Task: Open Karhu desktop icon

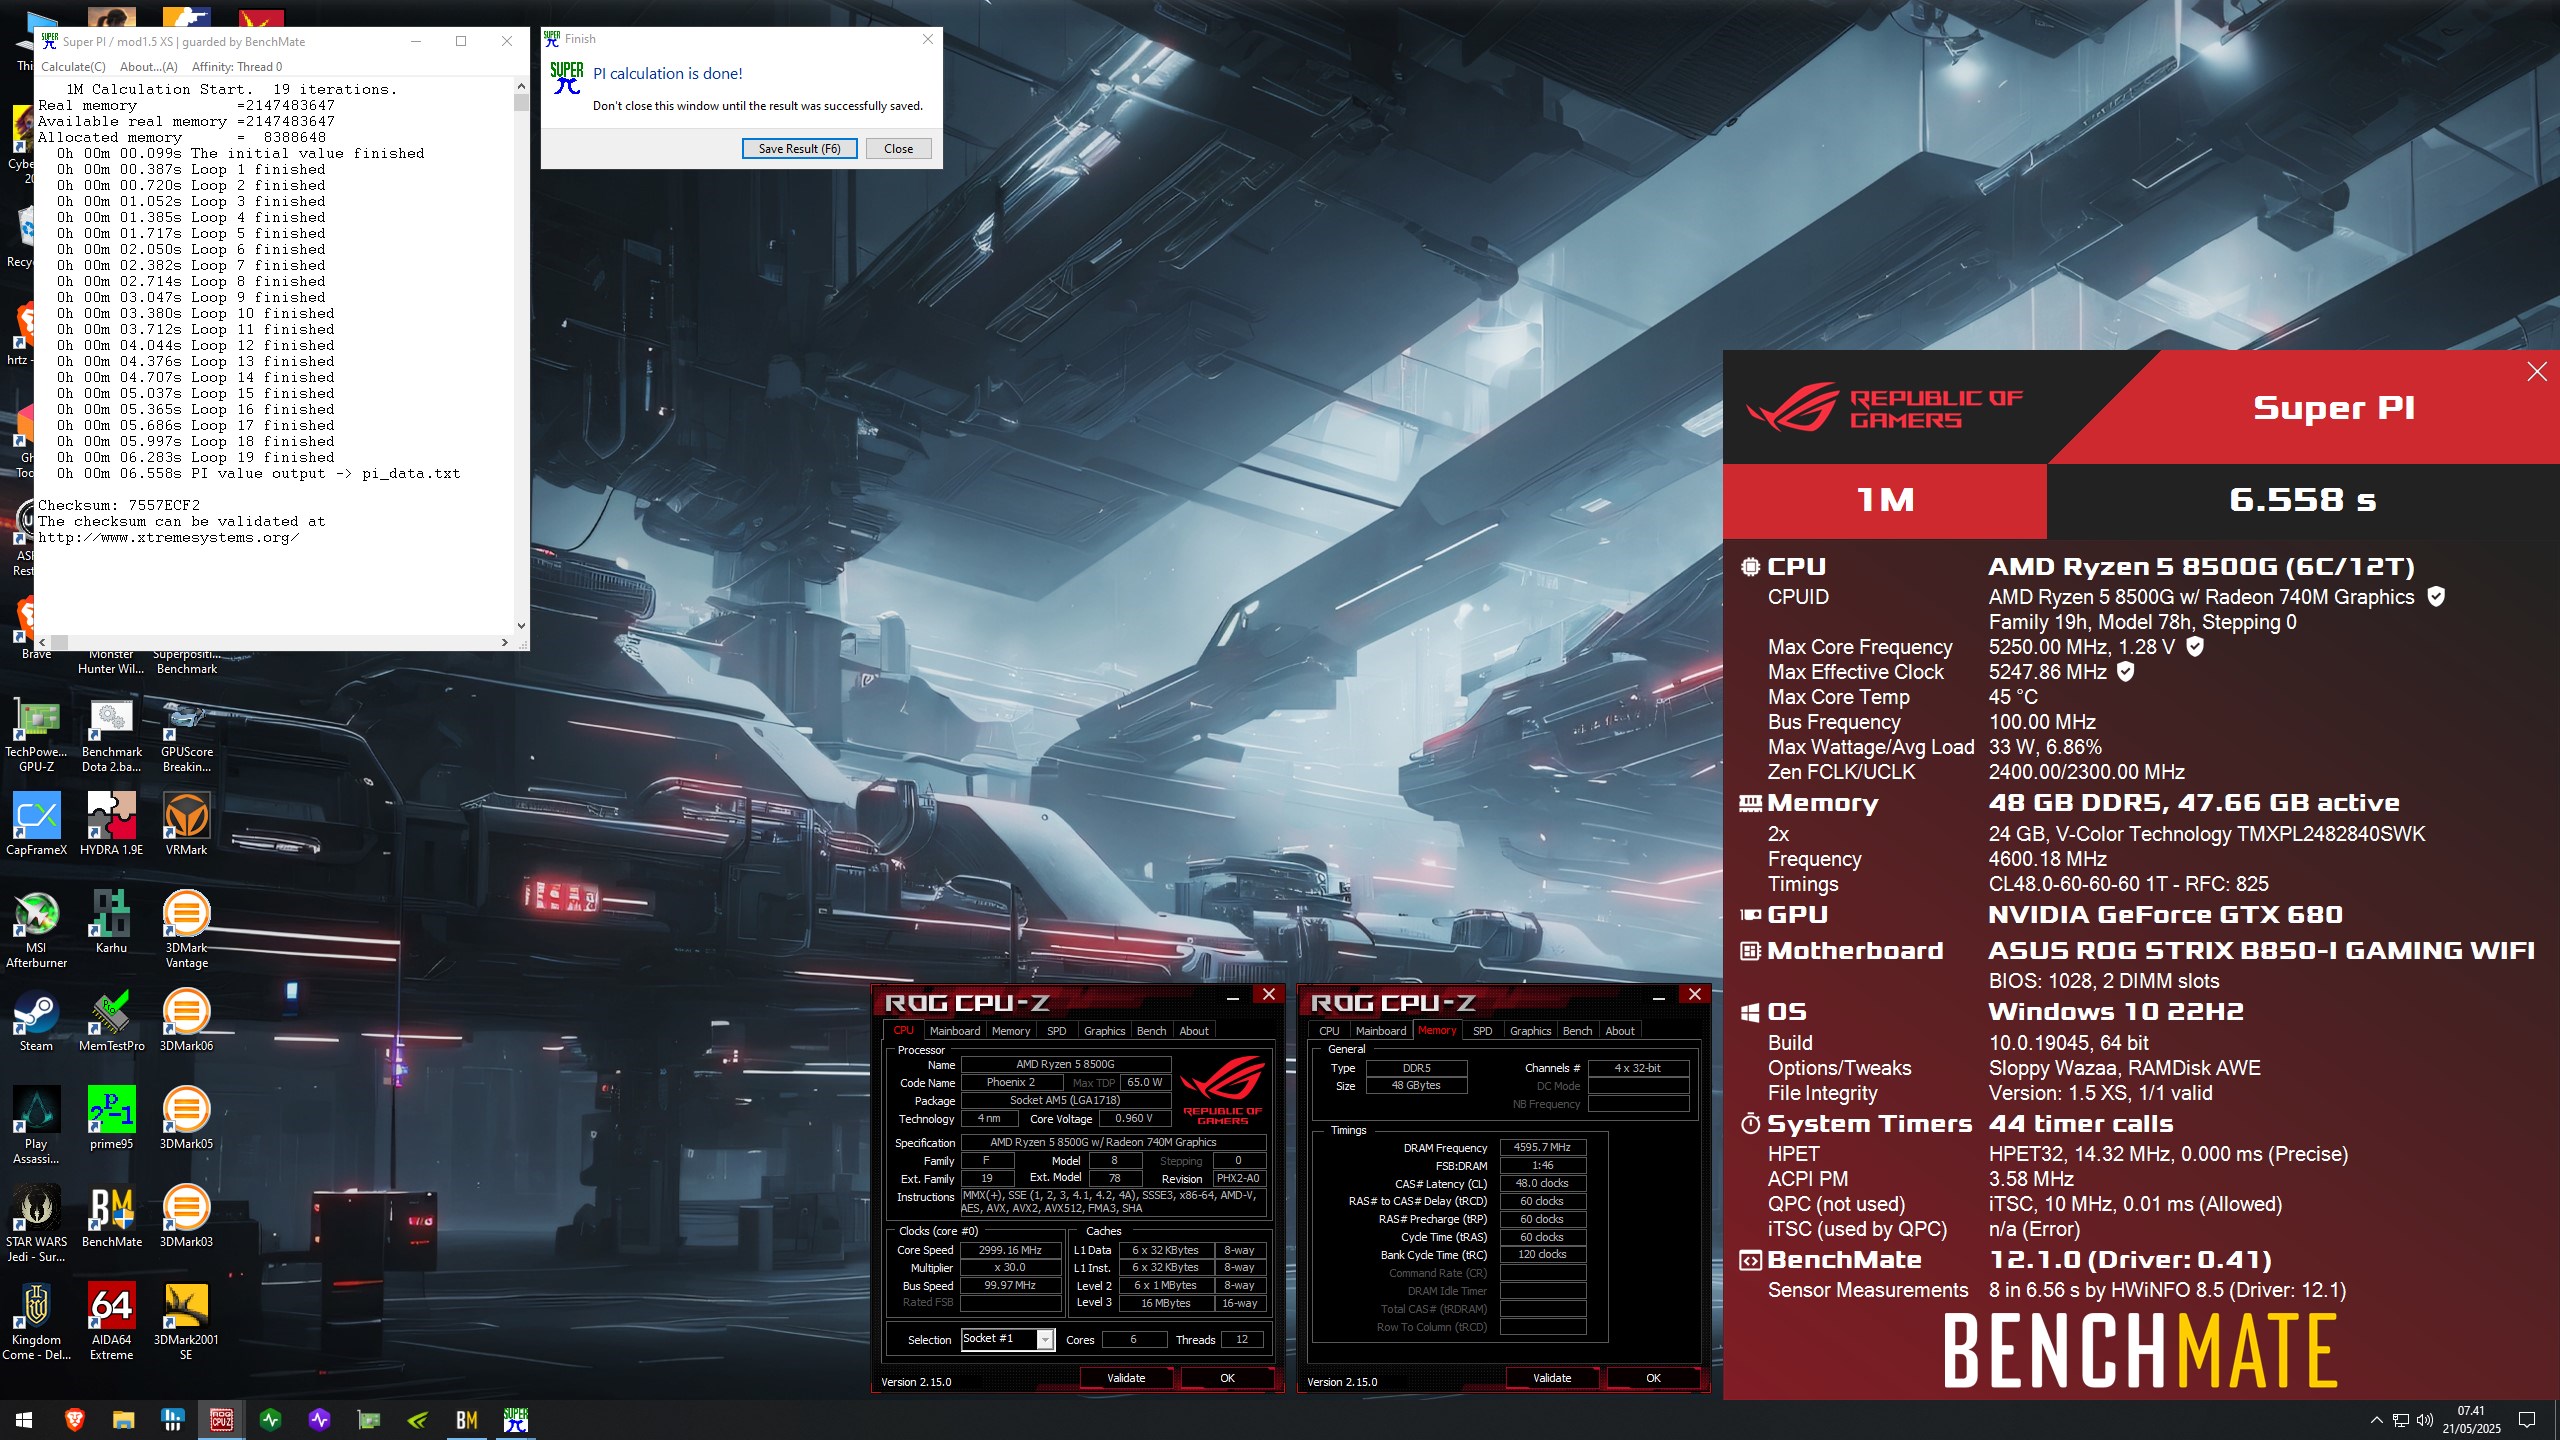Action: click(x=111, y=921)
